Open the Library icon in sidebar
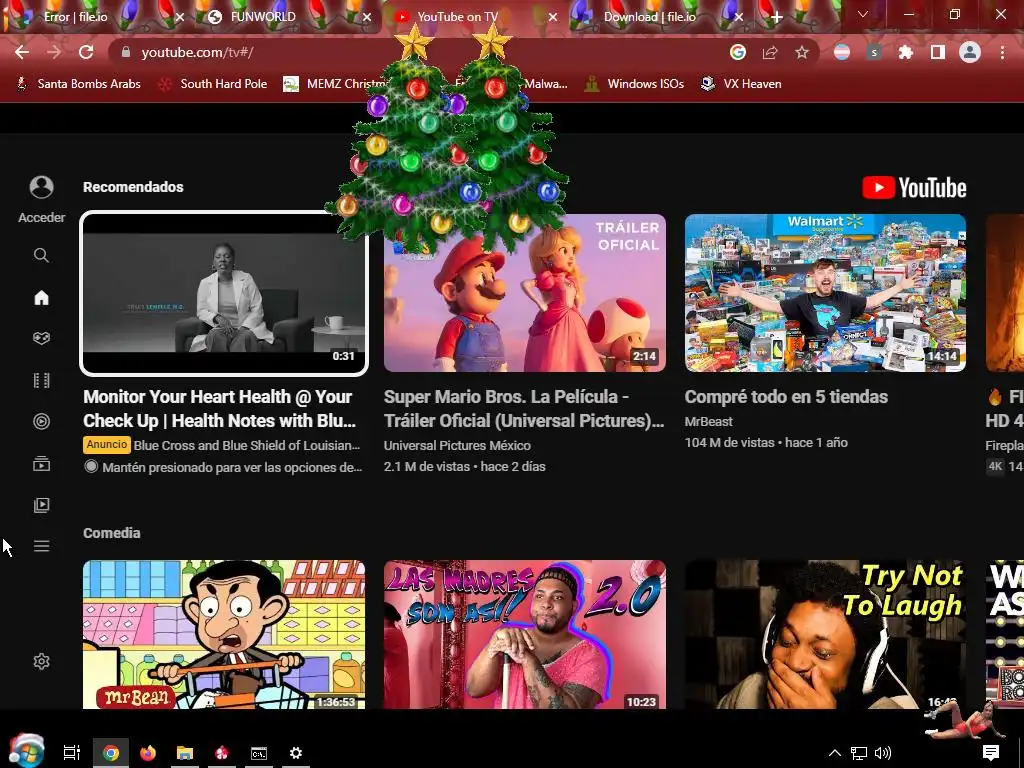The height and width of the screenshot is (768, 1024). [x=41, y=505]
